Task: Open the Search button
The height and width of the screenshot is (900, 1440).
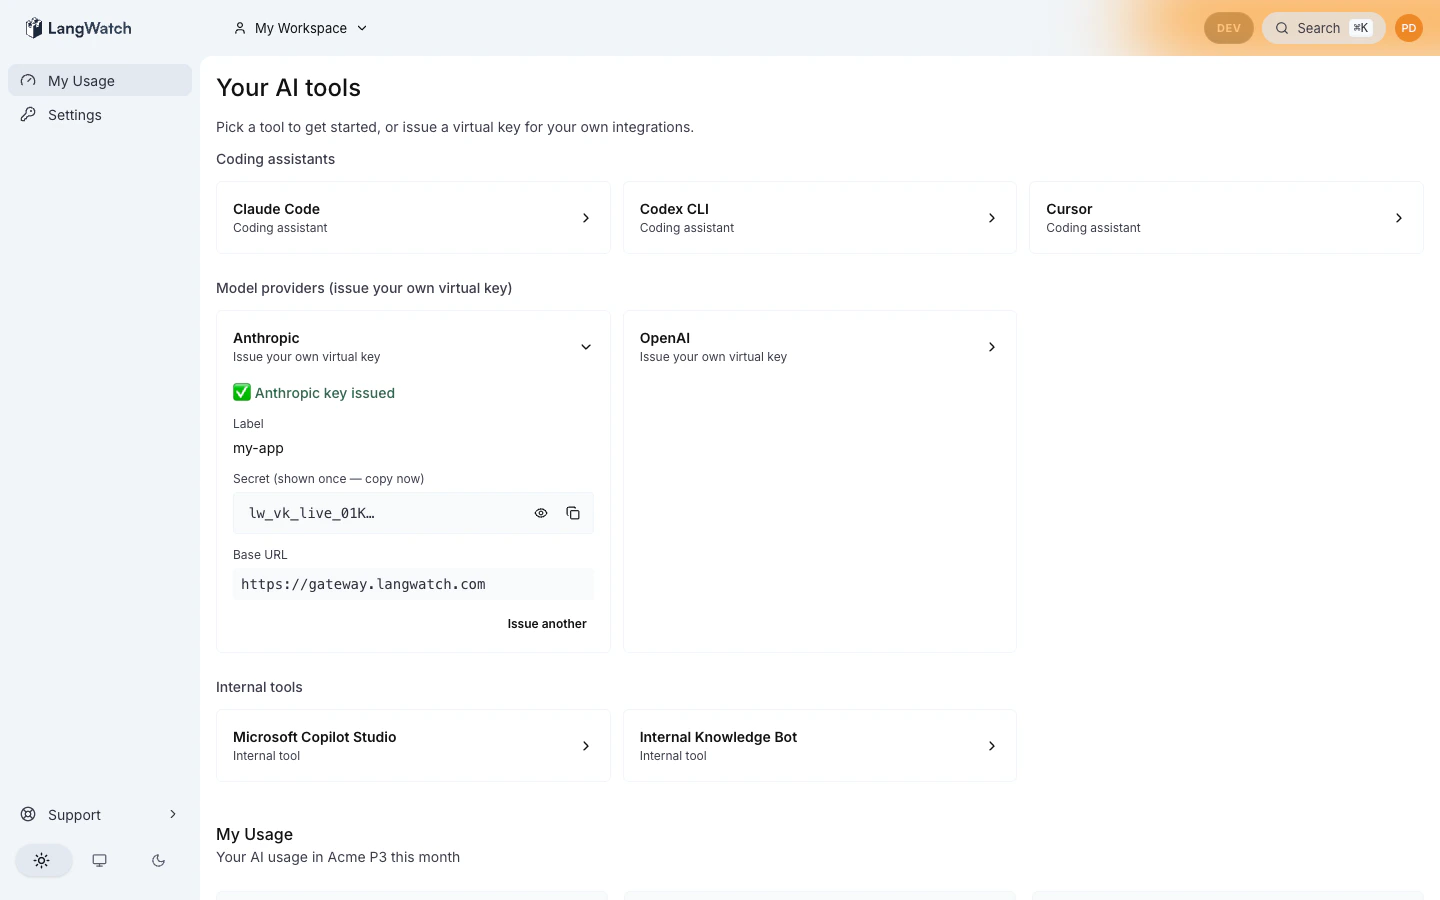Action: click(1324, 28)
